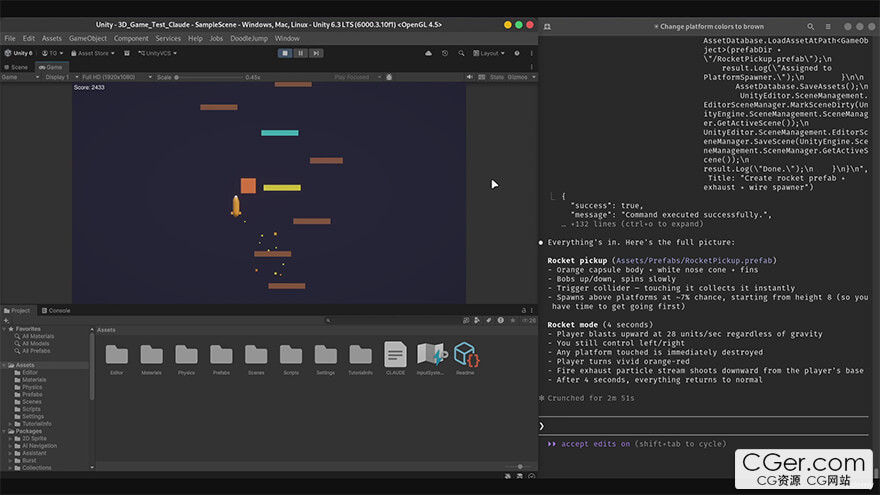Click the add asset plus button
Viewport: 880px width, 495px height.
click(6, 321)
